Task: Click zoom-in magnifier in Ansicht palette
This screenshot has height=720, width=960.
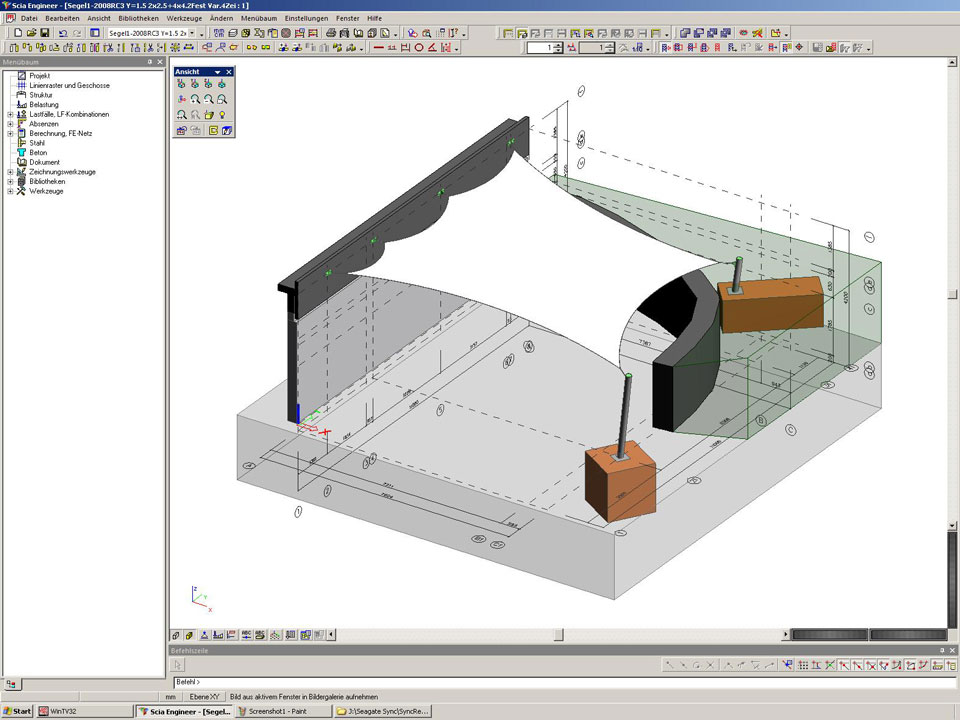Action: (x=194, y=100)
